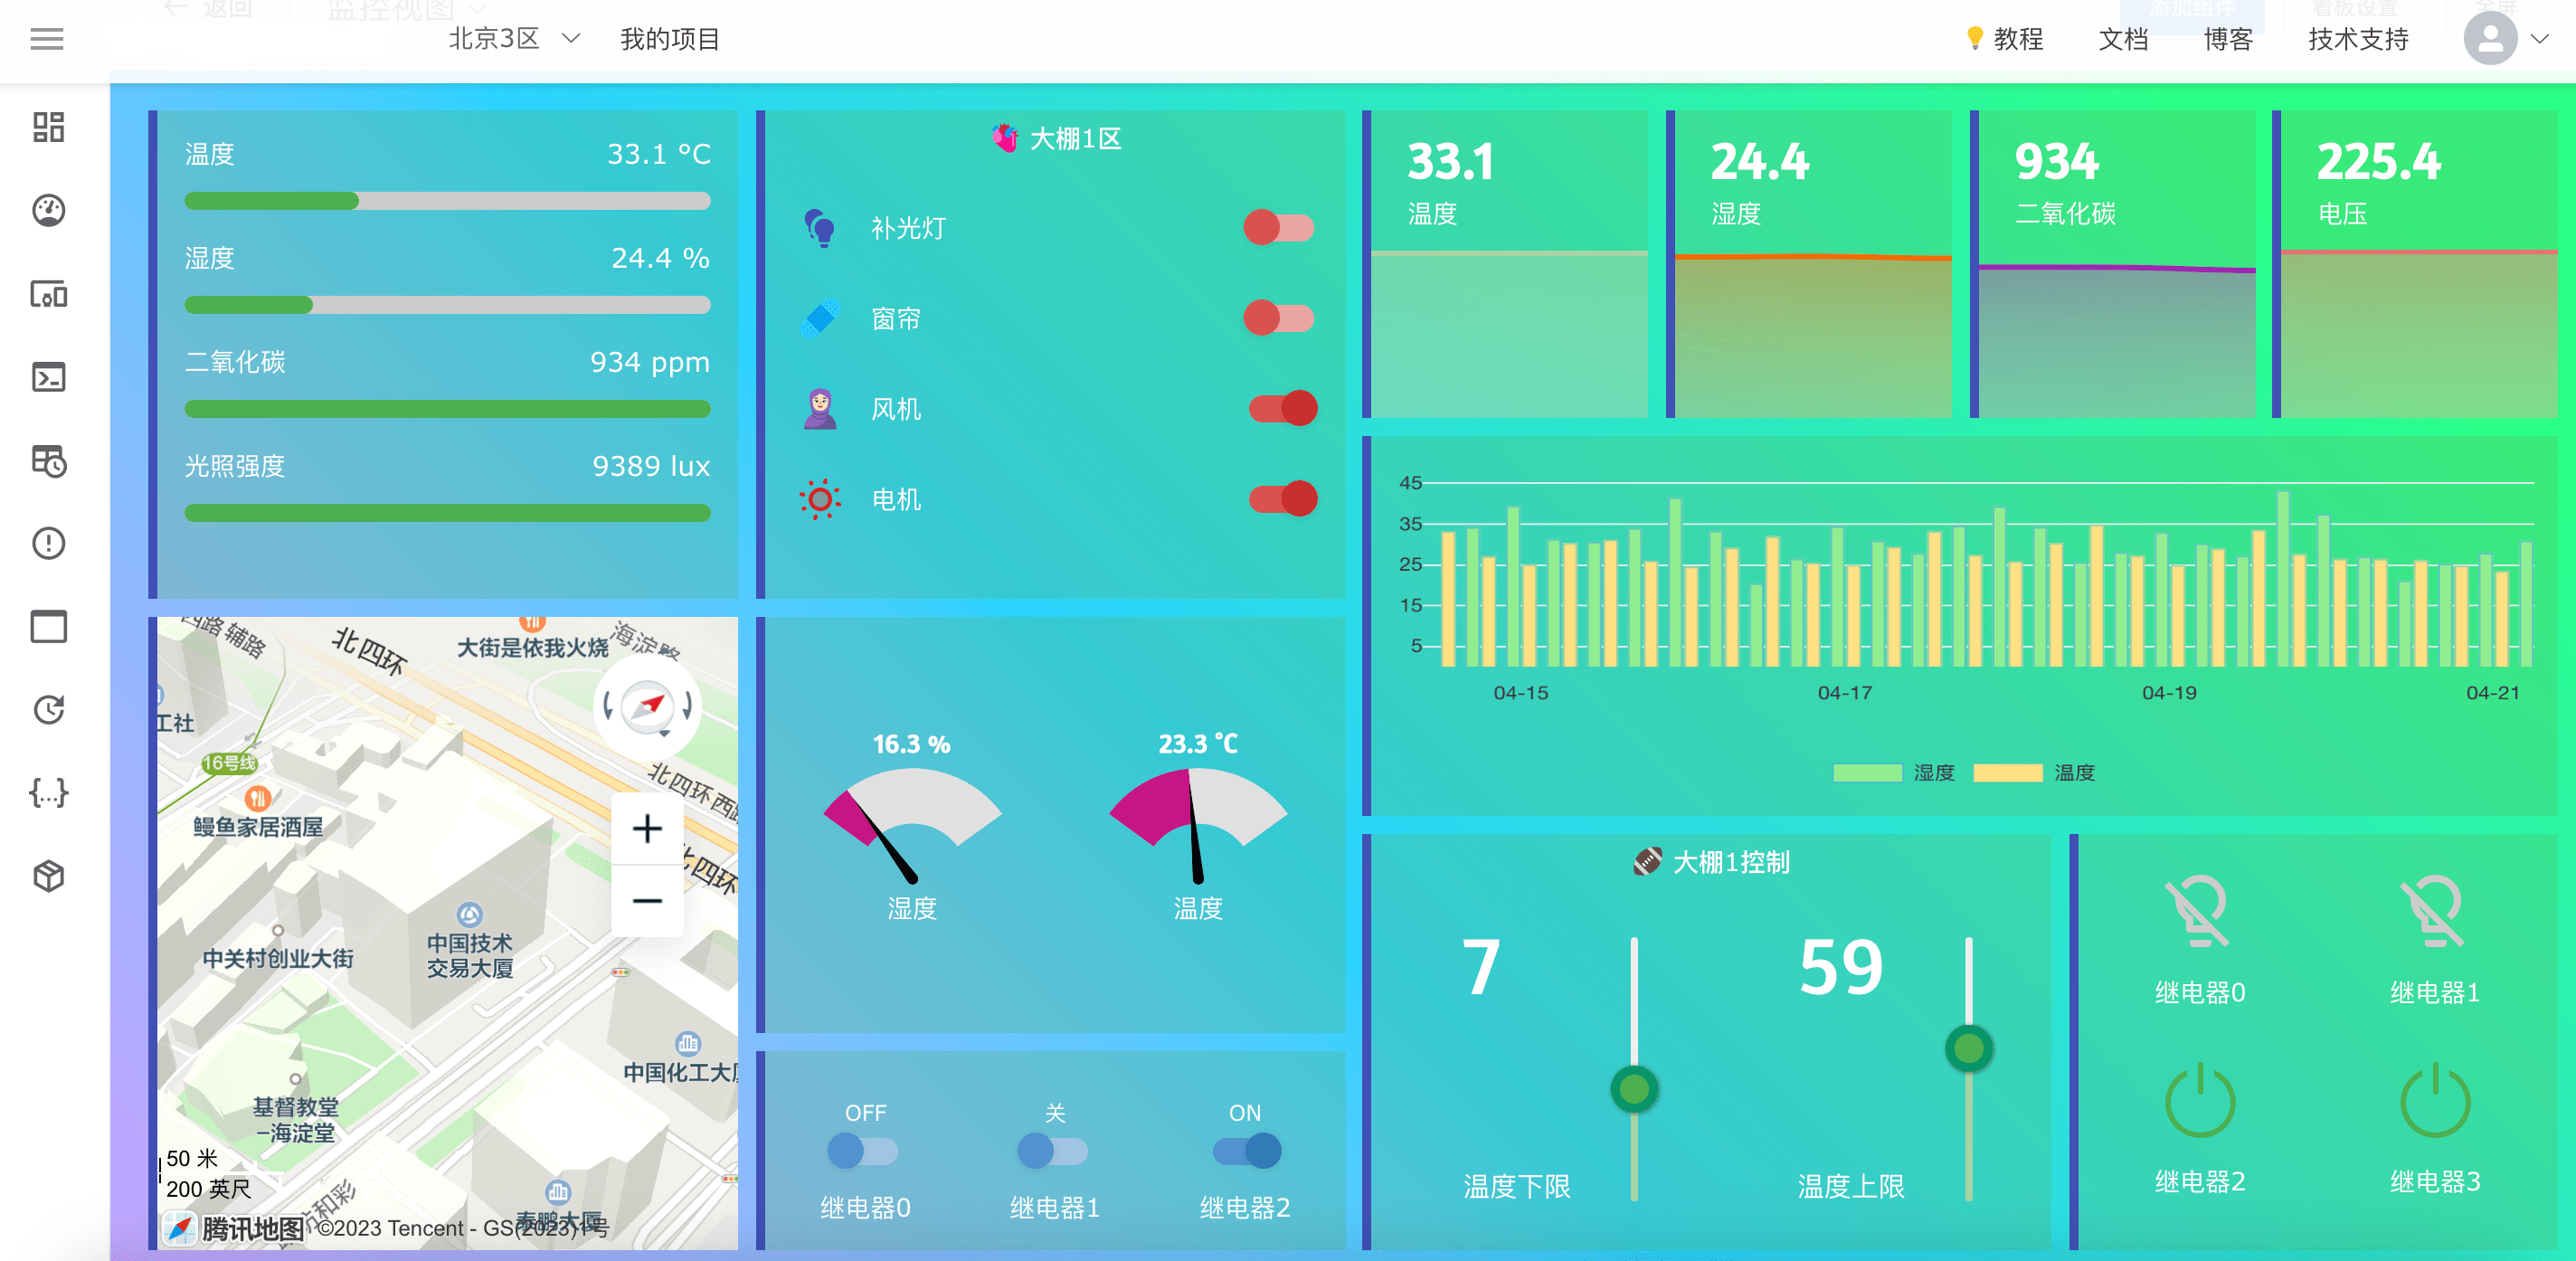Open the user avatar dropdown arrow
This screenshot has height=1261, width=2576.
point(2539,39)
